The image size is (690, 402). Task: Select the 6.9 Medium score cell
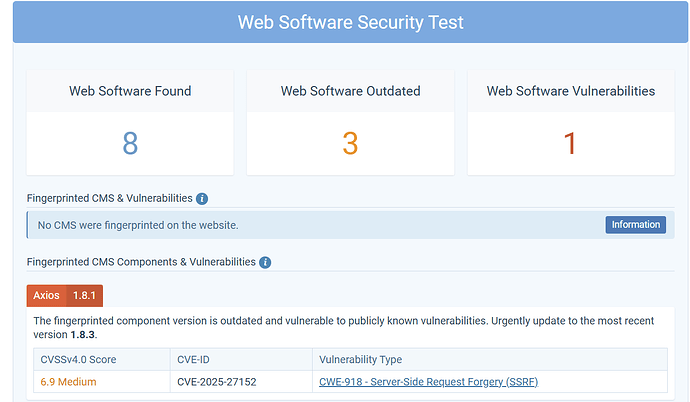pos(68,381)
